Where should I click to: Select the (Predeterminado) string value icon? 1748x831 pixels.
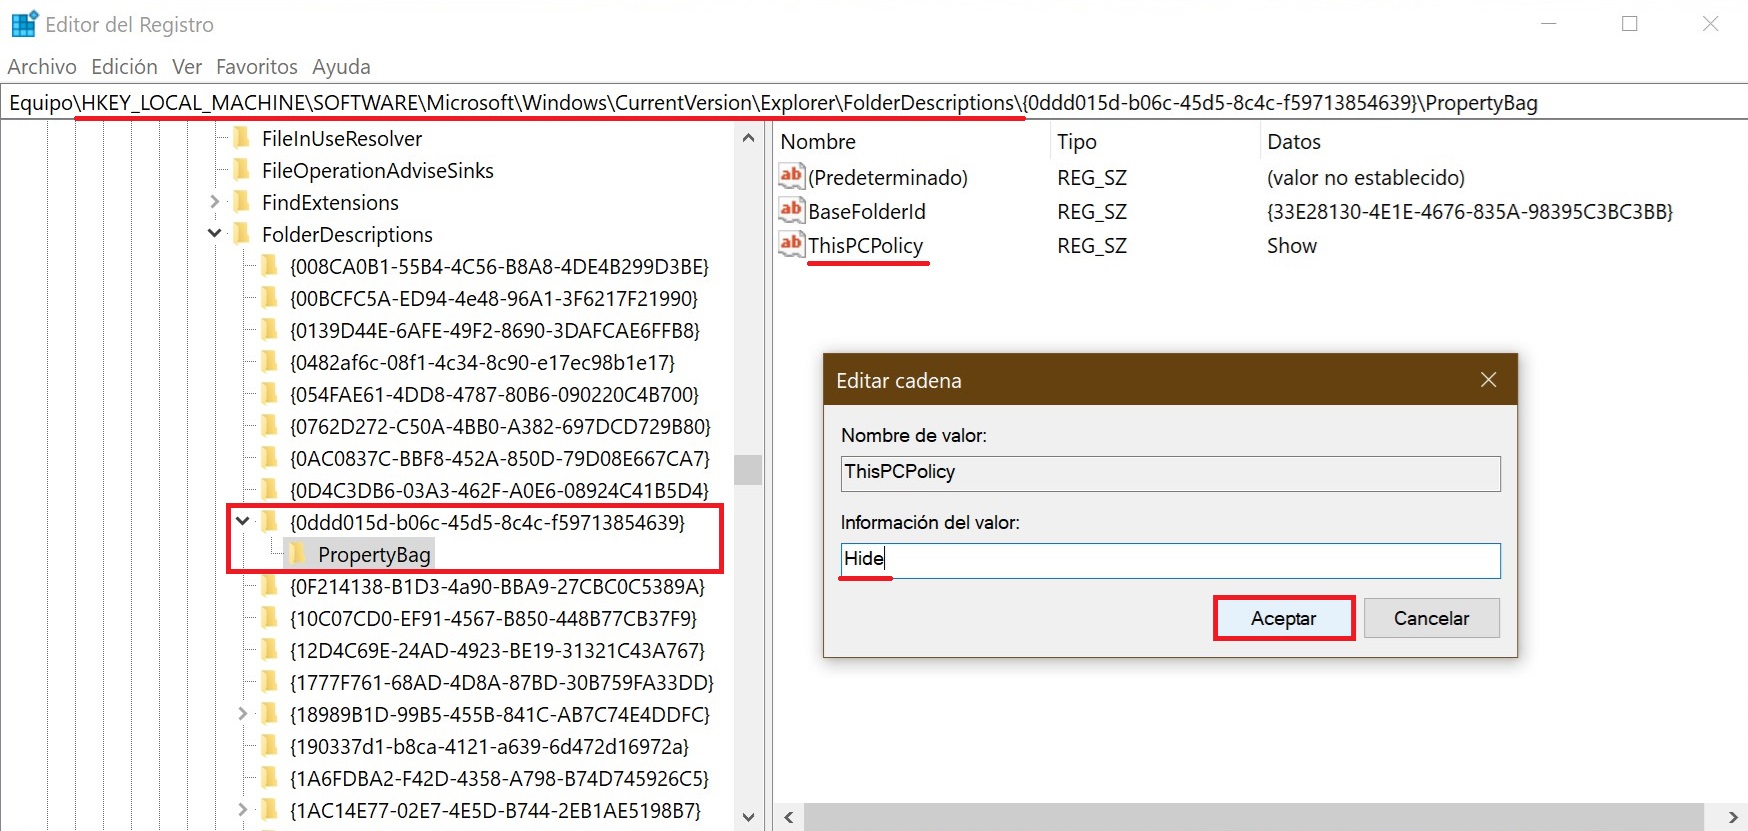point(791,177)
